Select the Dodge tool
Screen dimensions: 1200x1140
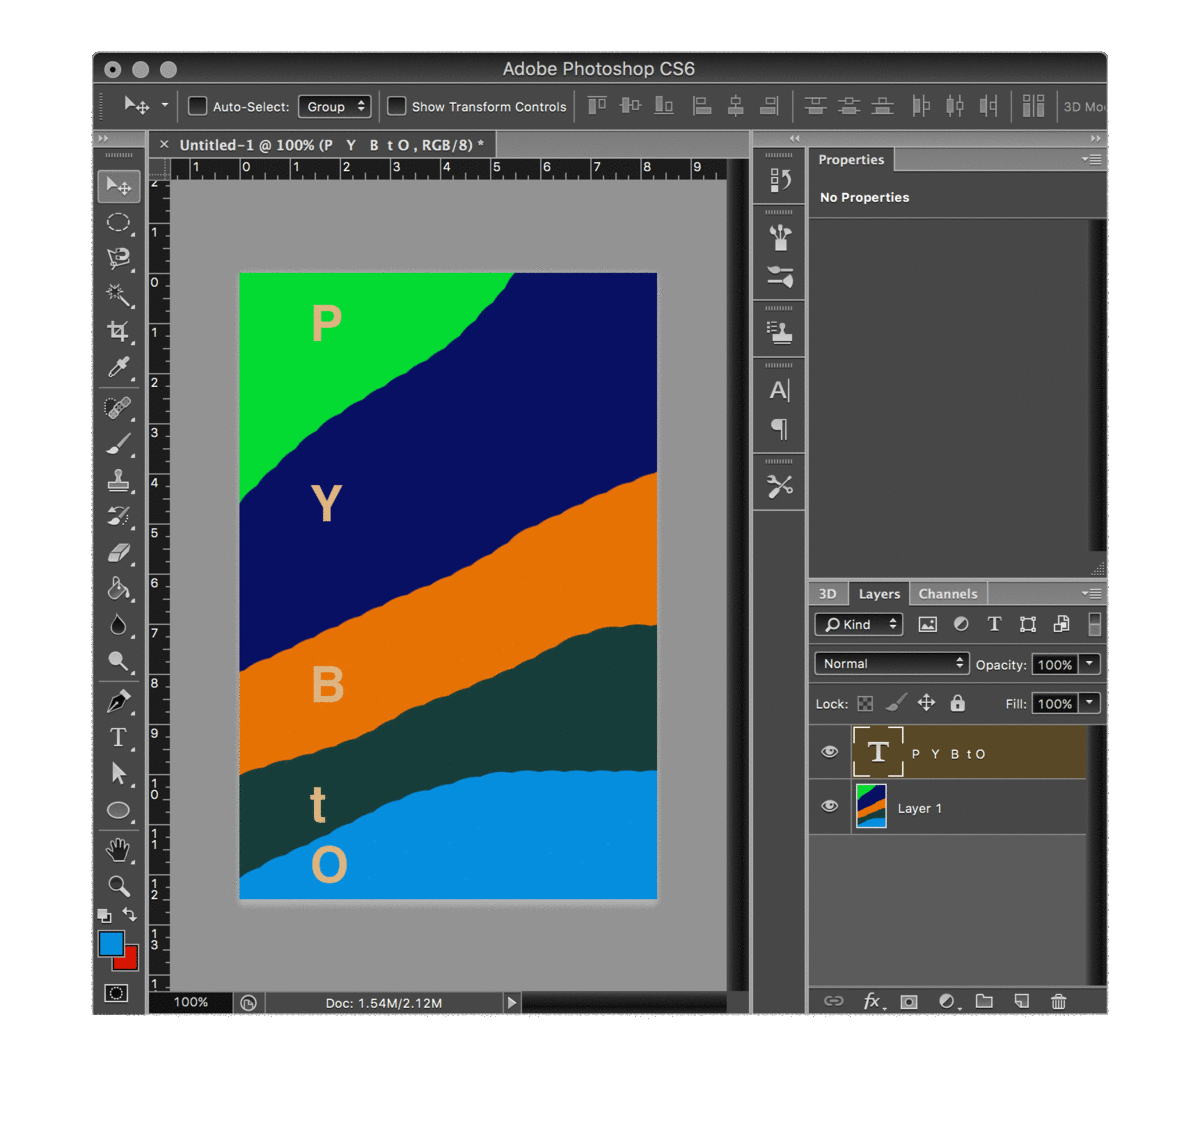click(119, 661)
